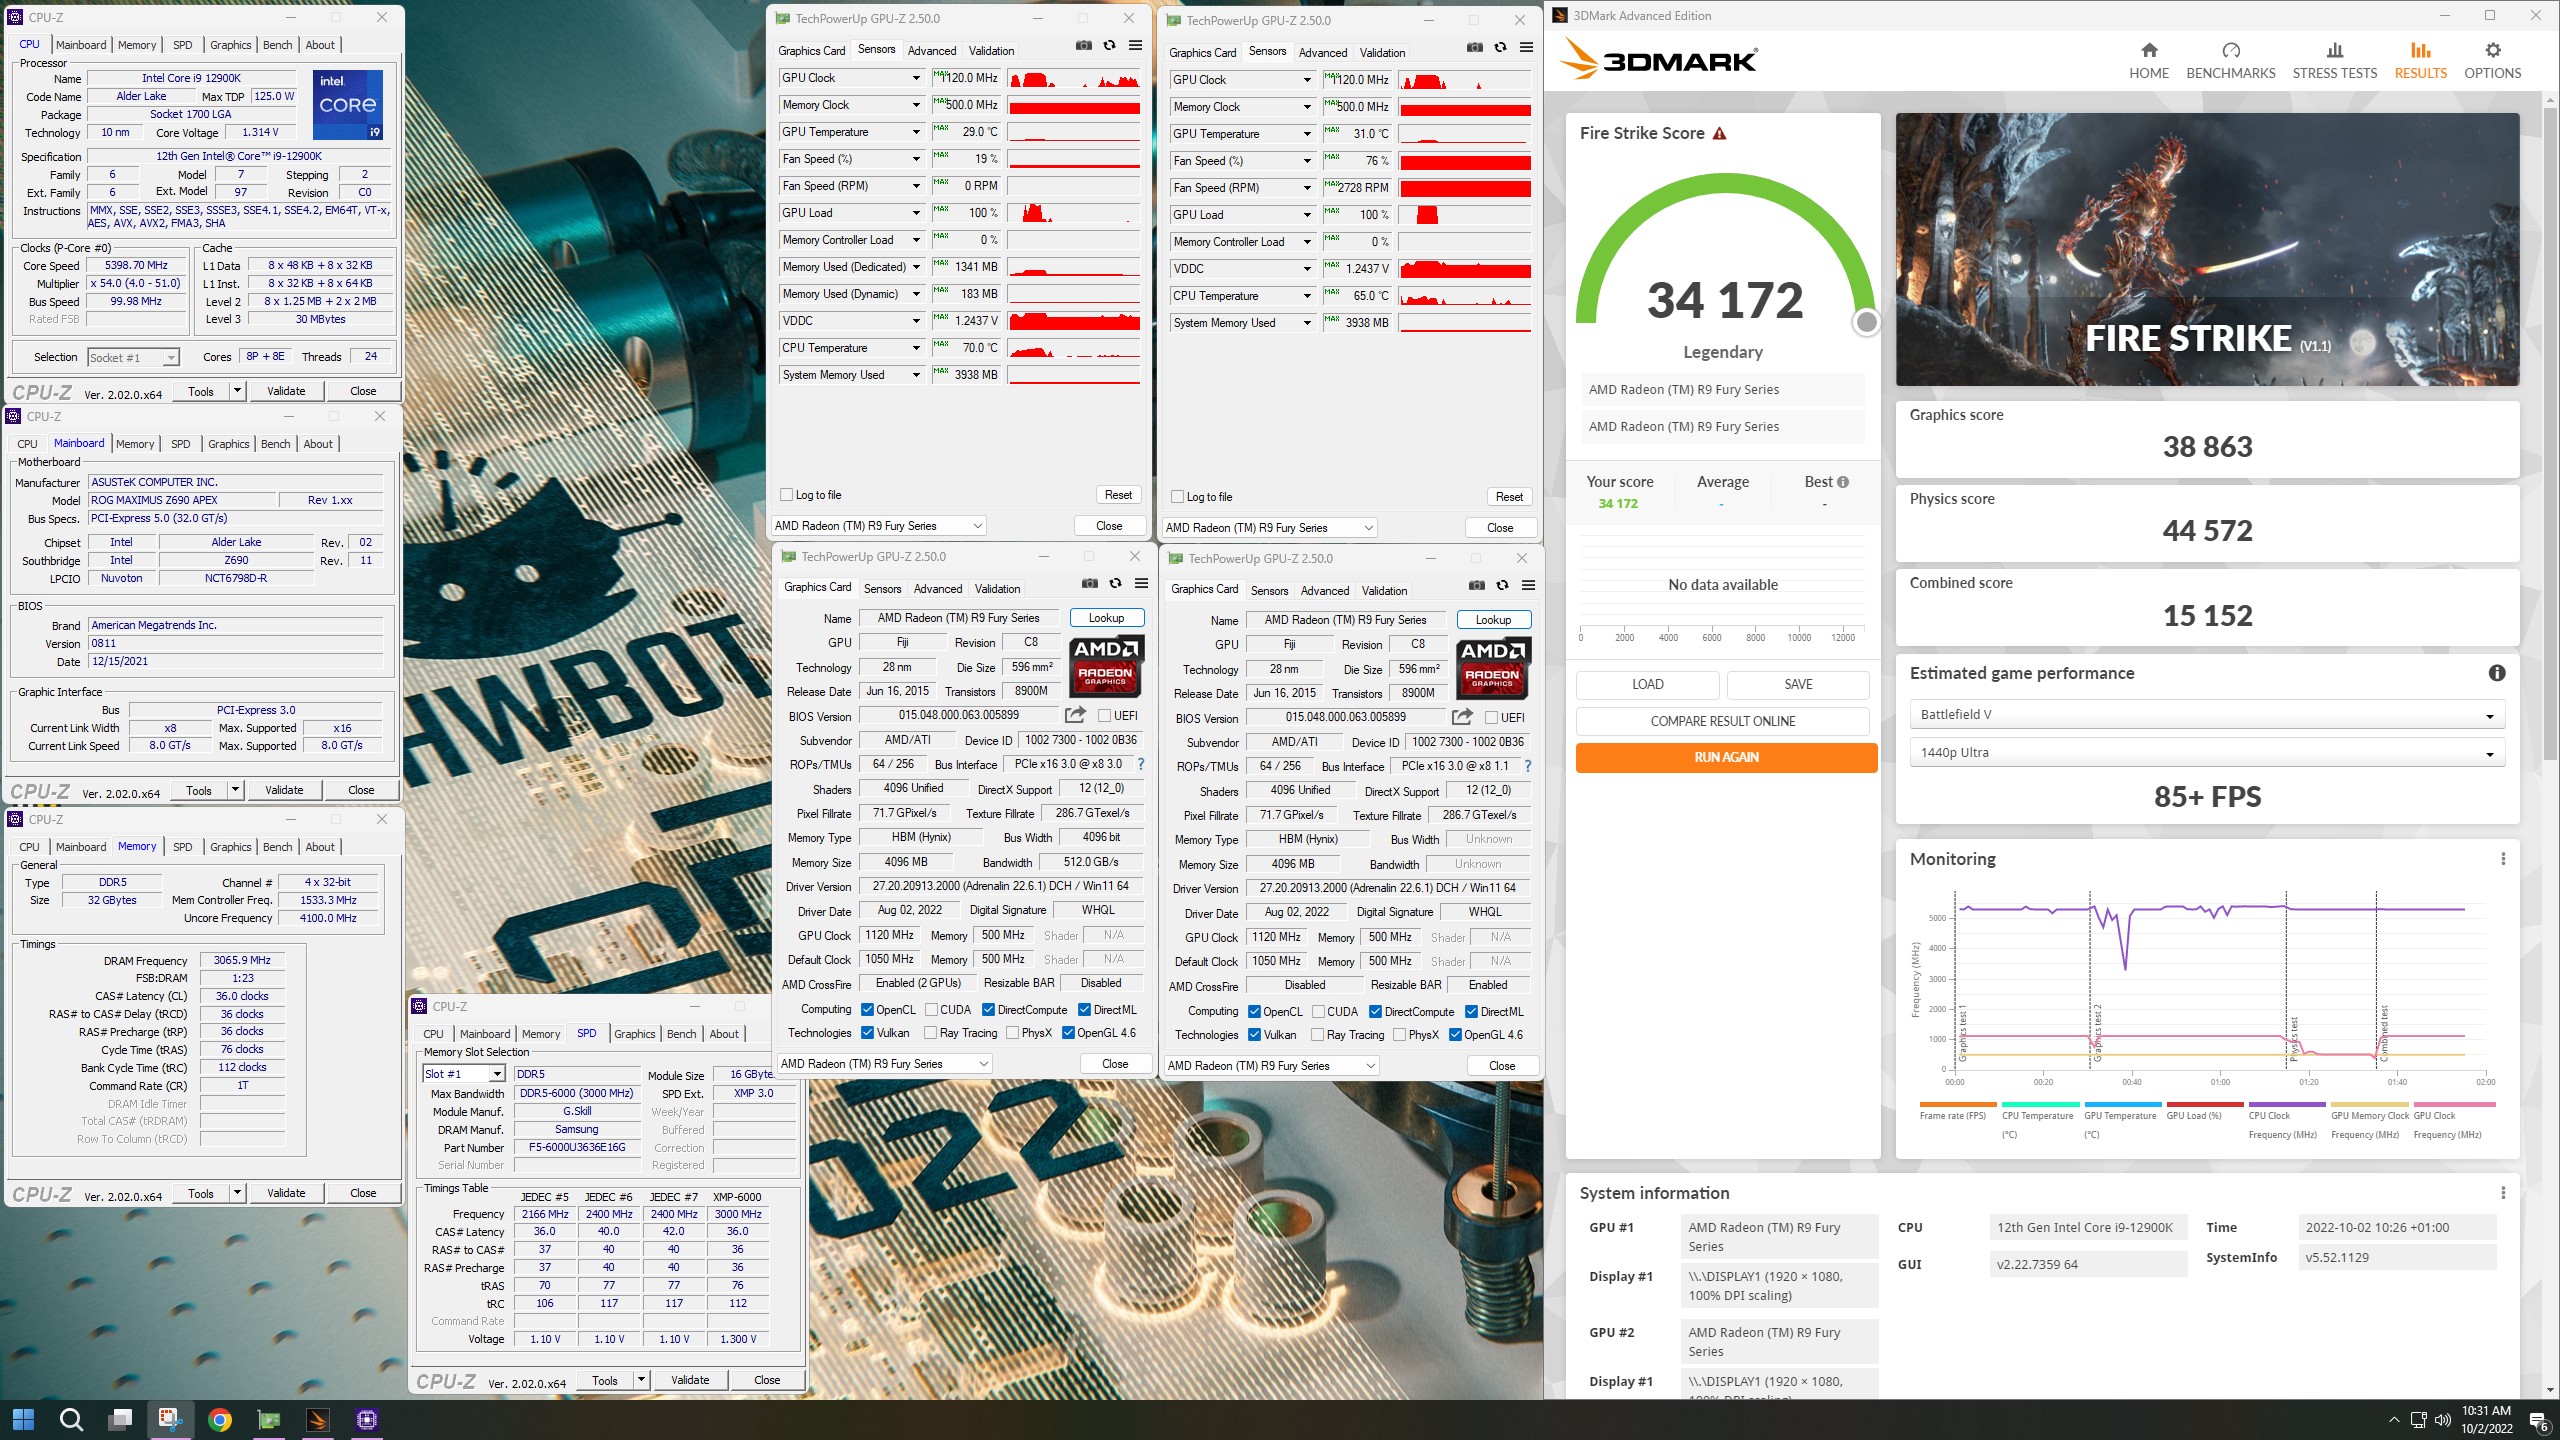
Task: Open Windows Start menu
Action: click(23, 1419)
